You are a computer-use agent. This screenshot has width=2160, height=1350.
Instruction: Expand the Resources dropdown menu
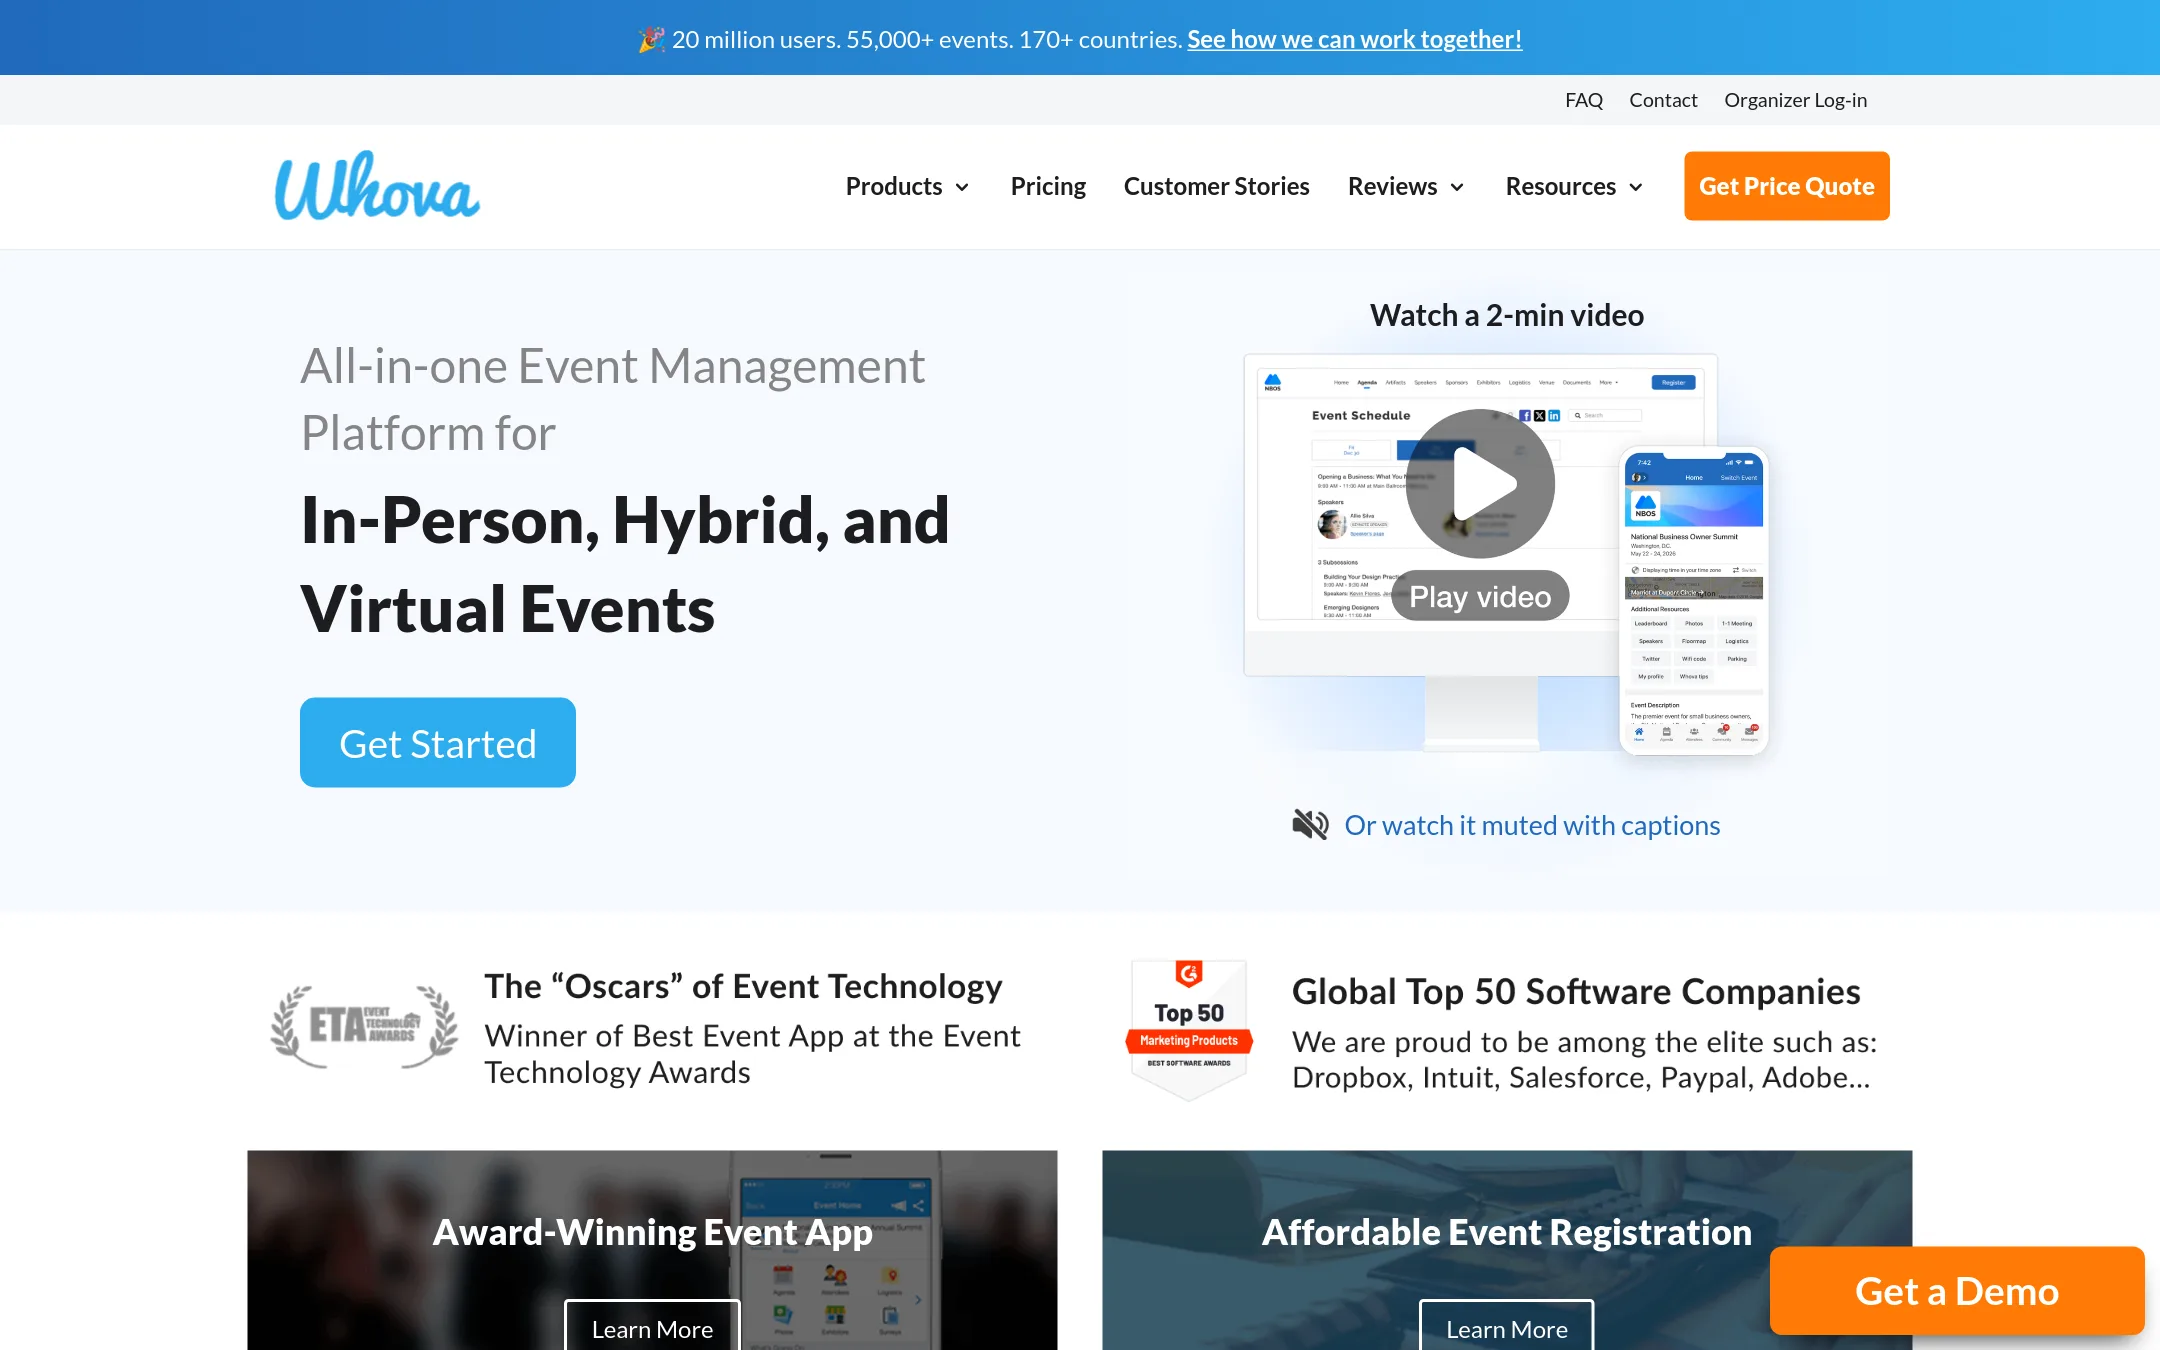1574,186
